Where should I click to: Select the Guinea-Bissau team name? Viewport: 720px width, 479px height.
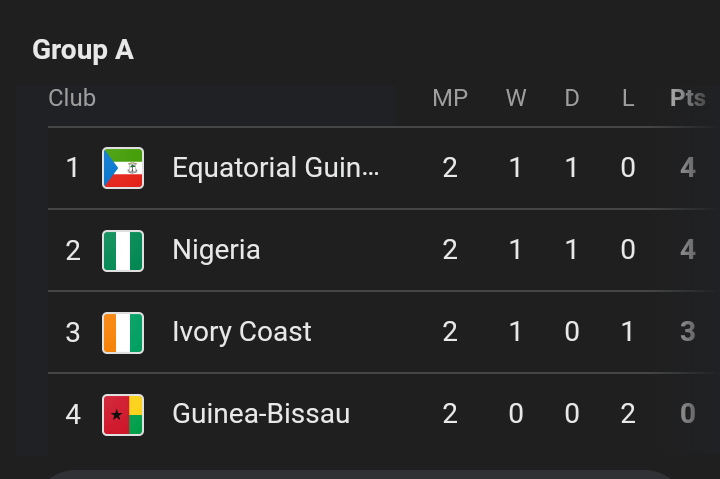pos(261,414)
